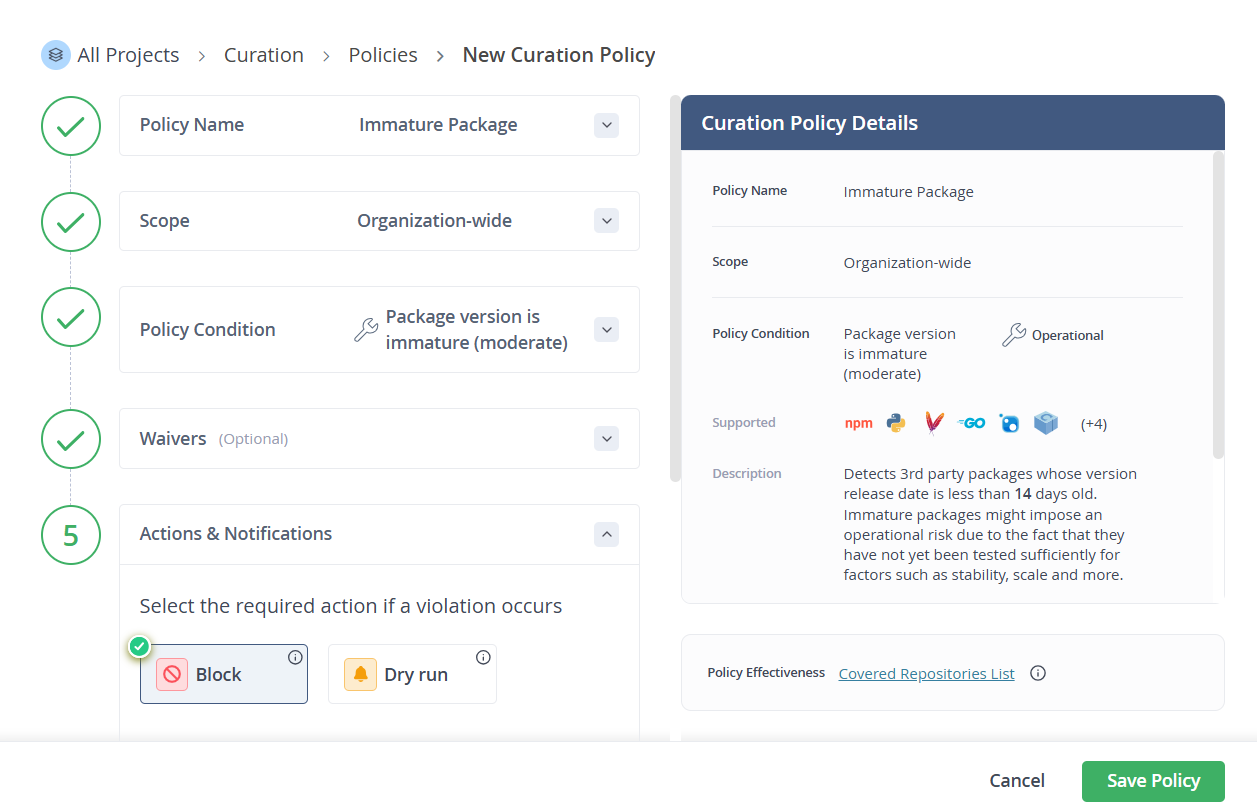This screenshot has height=808, width=1257.
Task: Click the Docker supported package type icon
Action: 1009,423
